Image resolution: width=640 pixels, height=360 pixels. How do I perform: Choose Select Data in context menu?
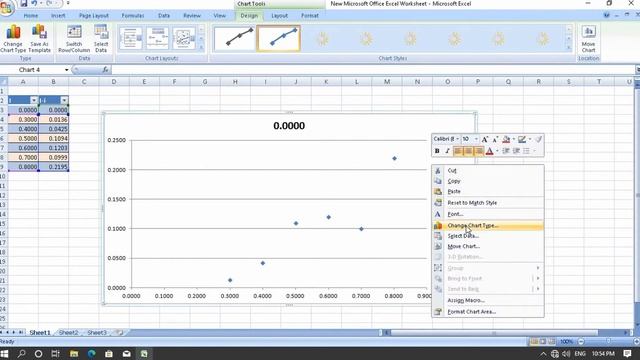click(x=488, y=236)
